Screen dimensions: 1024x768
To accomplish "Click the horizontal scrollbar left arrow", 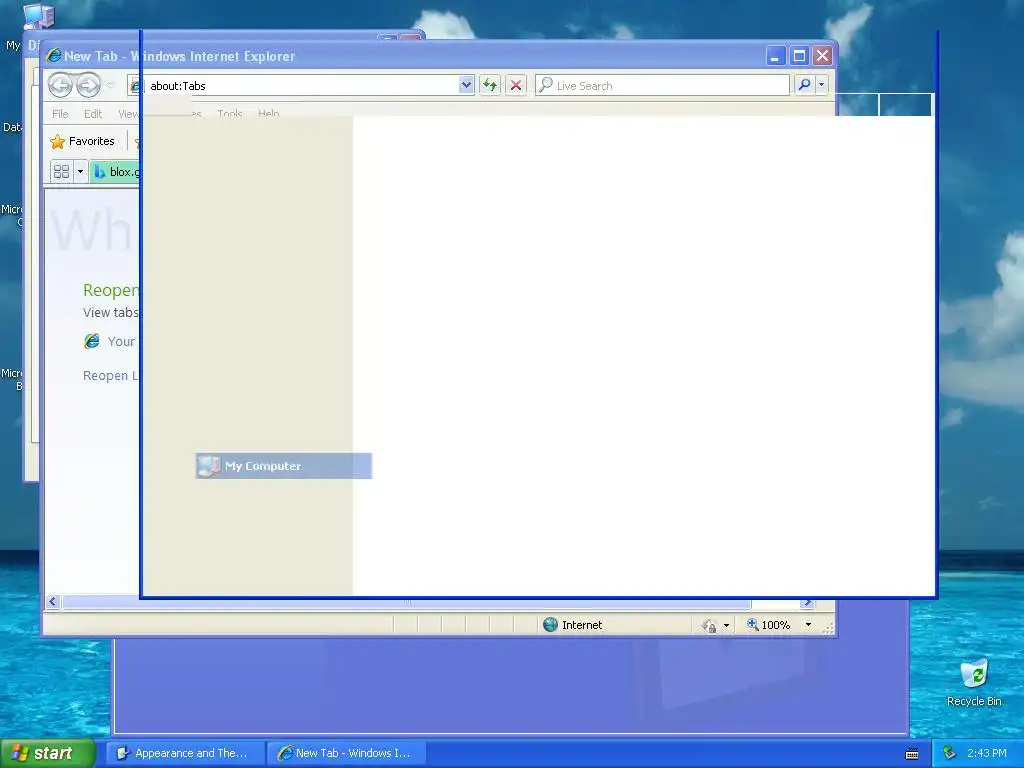I will coord(53,602).
